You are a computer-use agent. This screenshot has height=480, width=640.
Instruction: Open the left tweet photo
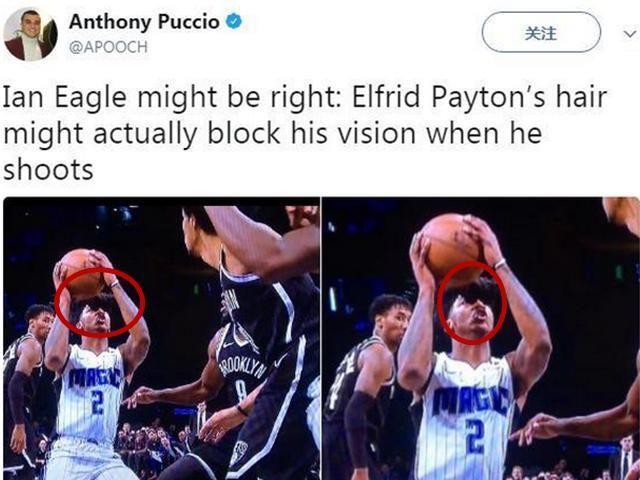pos(162,338)
